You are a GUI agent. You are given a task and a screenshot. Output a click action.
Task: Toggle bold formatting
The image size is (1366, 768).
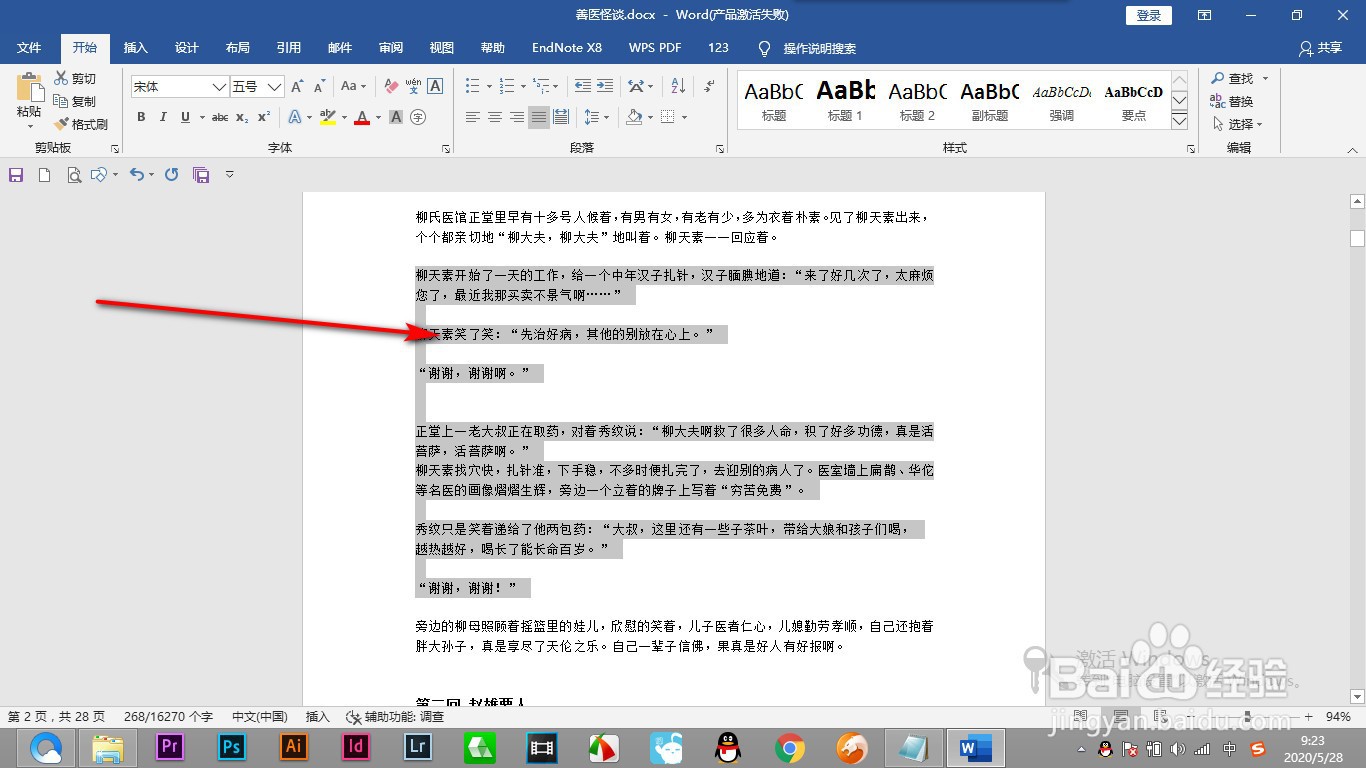tap(141, 117)
